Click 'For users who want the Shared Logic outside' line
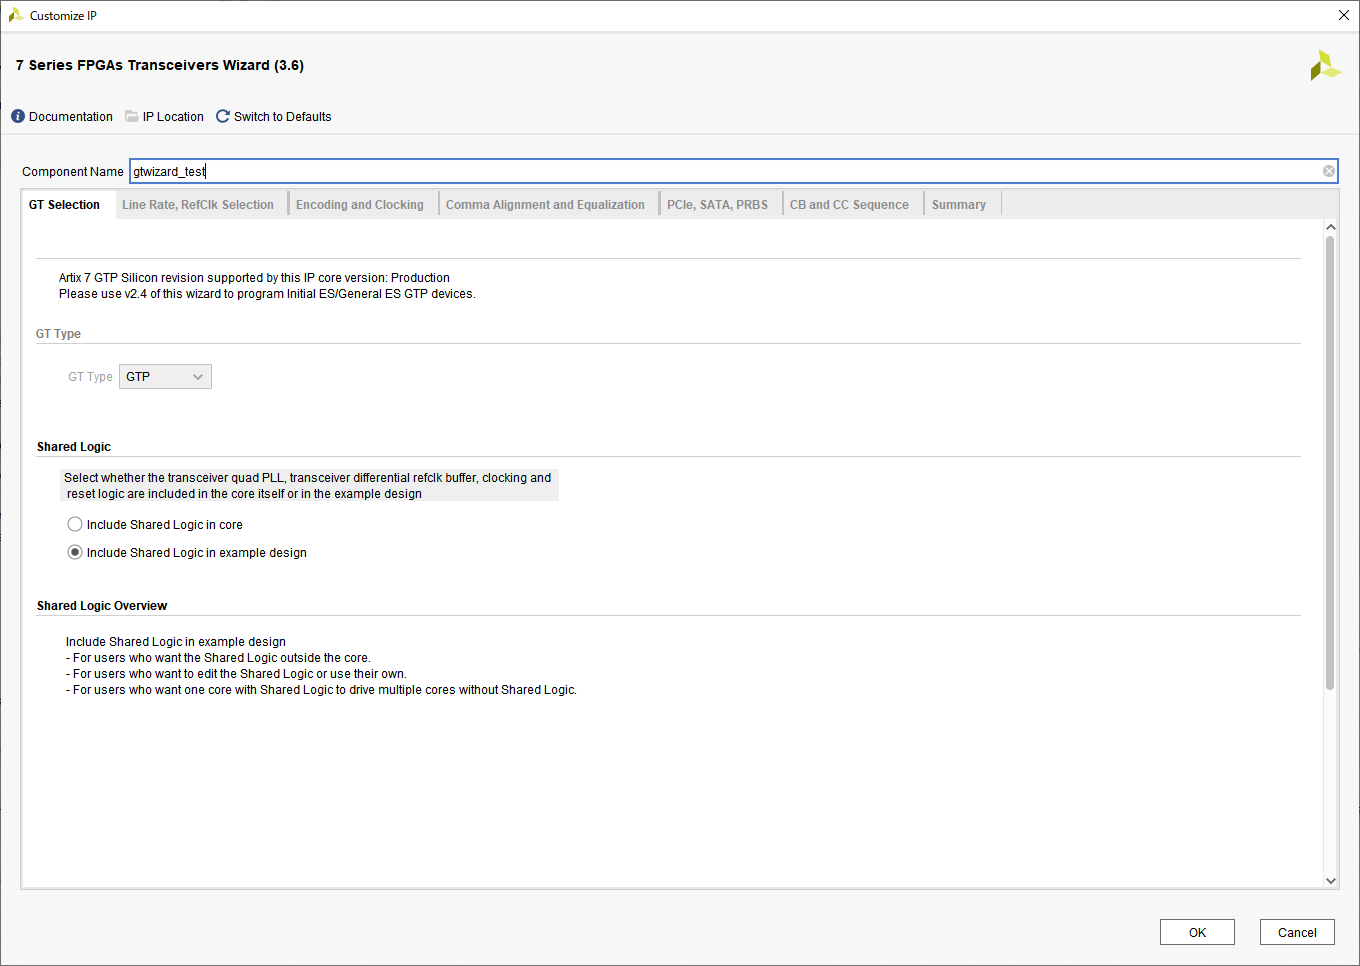 (x=218, y=658)
